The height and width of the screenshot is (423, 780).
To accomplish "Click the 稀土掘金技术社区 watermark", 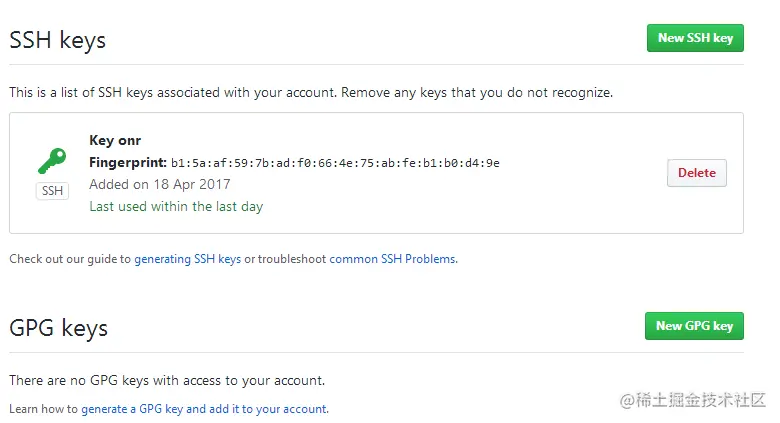I will (693, 399).
